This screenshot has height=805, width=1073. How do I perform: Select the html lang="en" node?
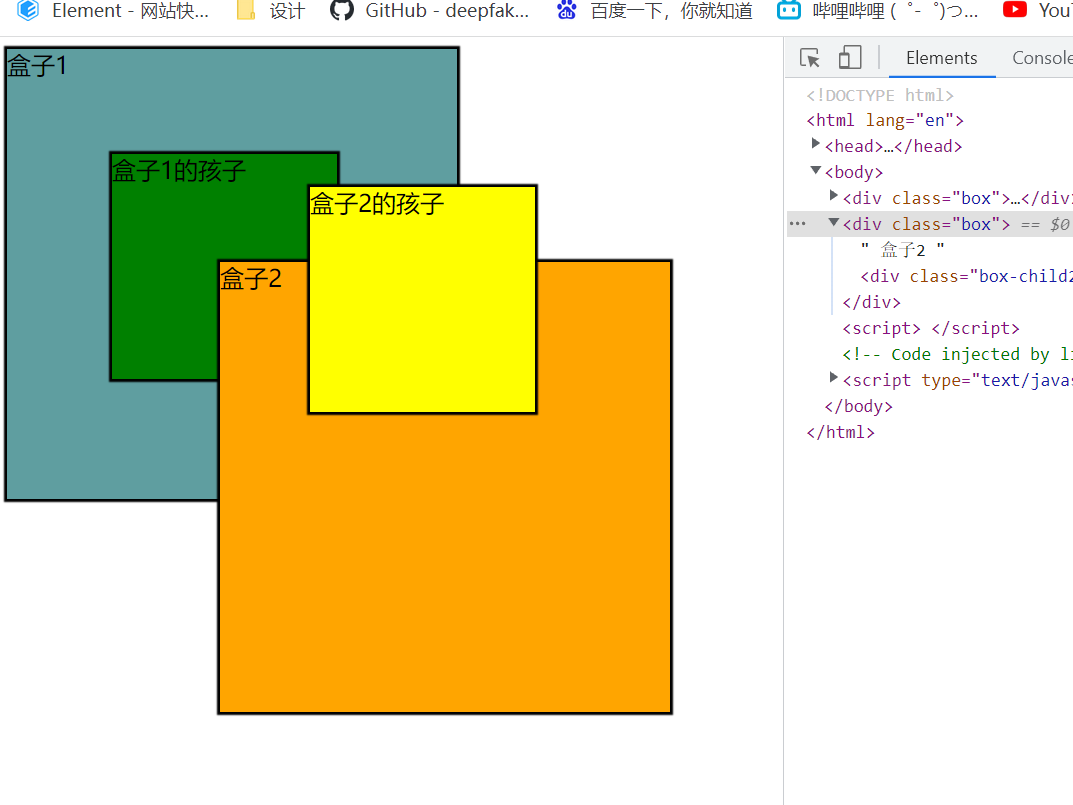pos(885,120)
